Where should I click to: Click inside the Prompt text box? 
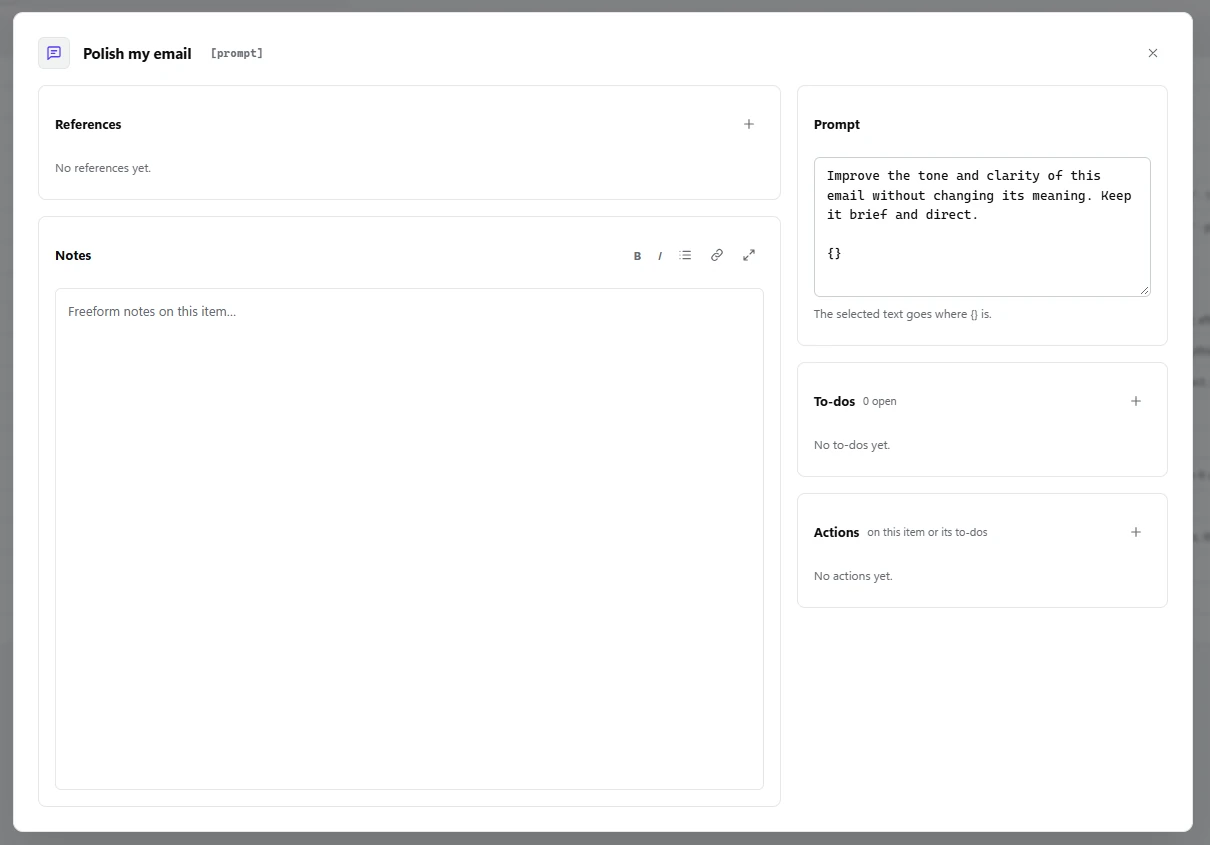tap(982, 227)
